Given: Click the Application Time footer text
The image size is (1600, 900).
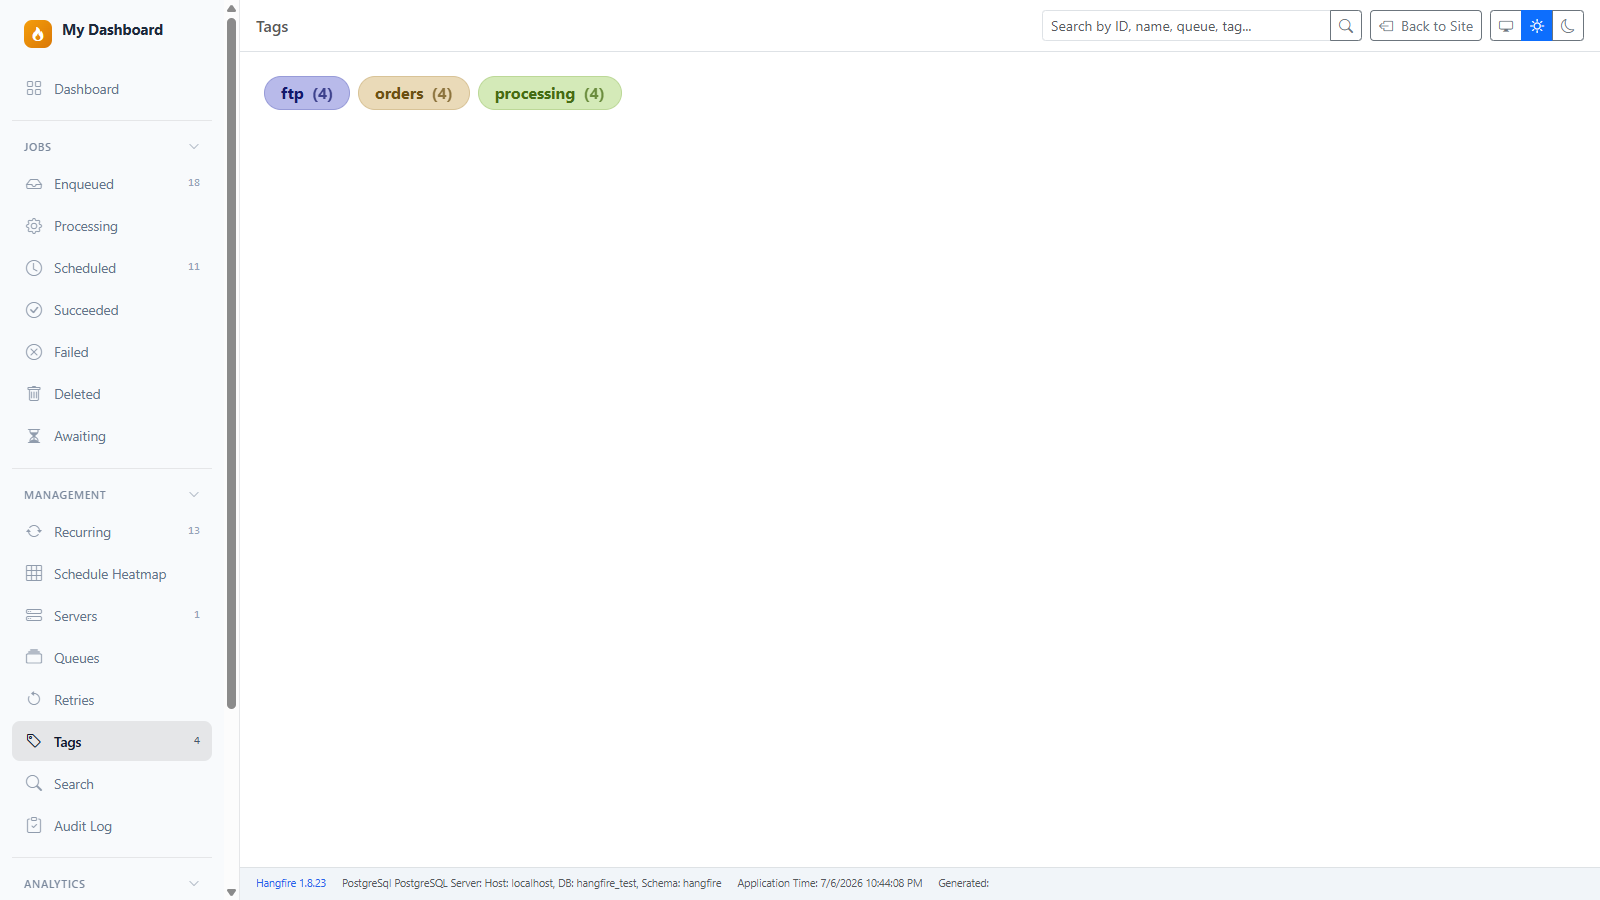Looking at the screenshot, I should click(830, 883).
